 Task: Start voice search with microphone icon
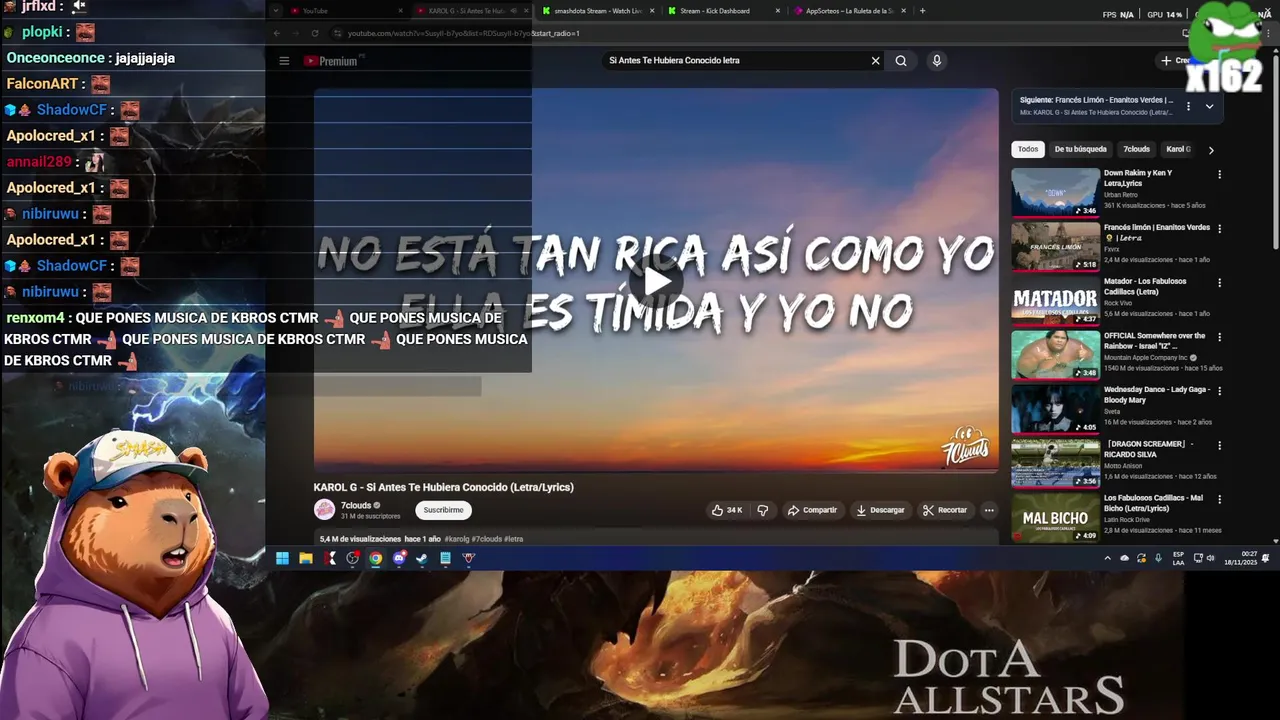[x=937, y=61]
